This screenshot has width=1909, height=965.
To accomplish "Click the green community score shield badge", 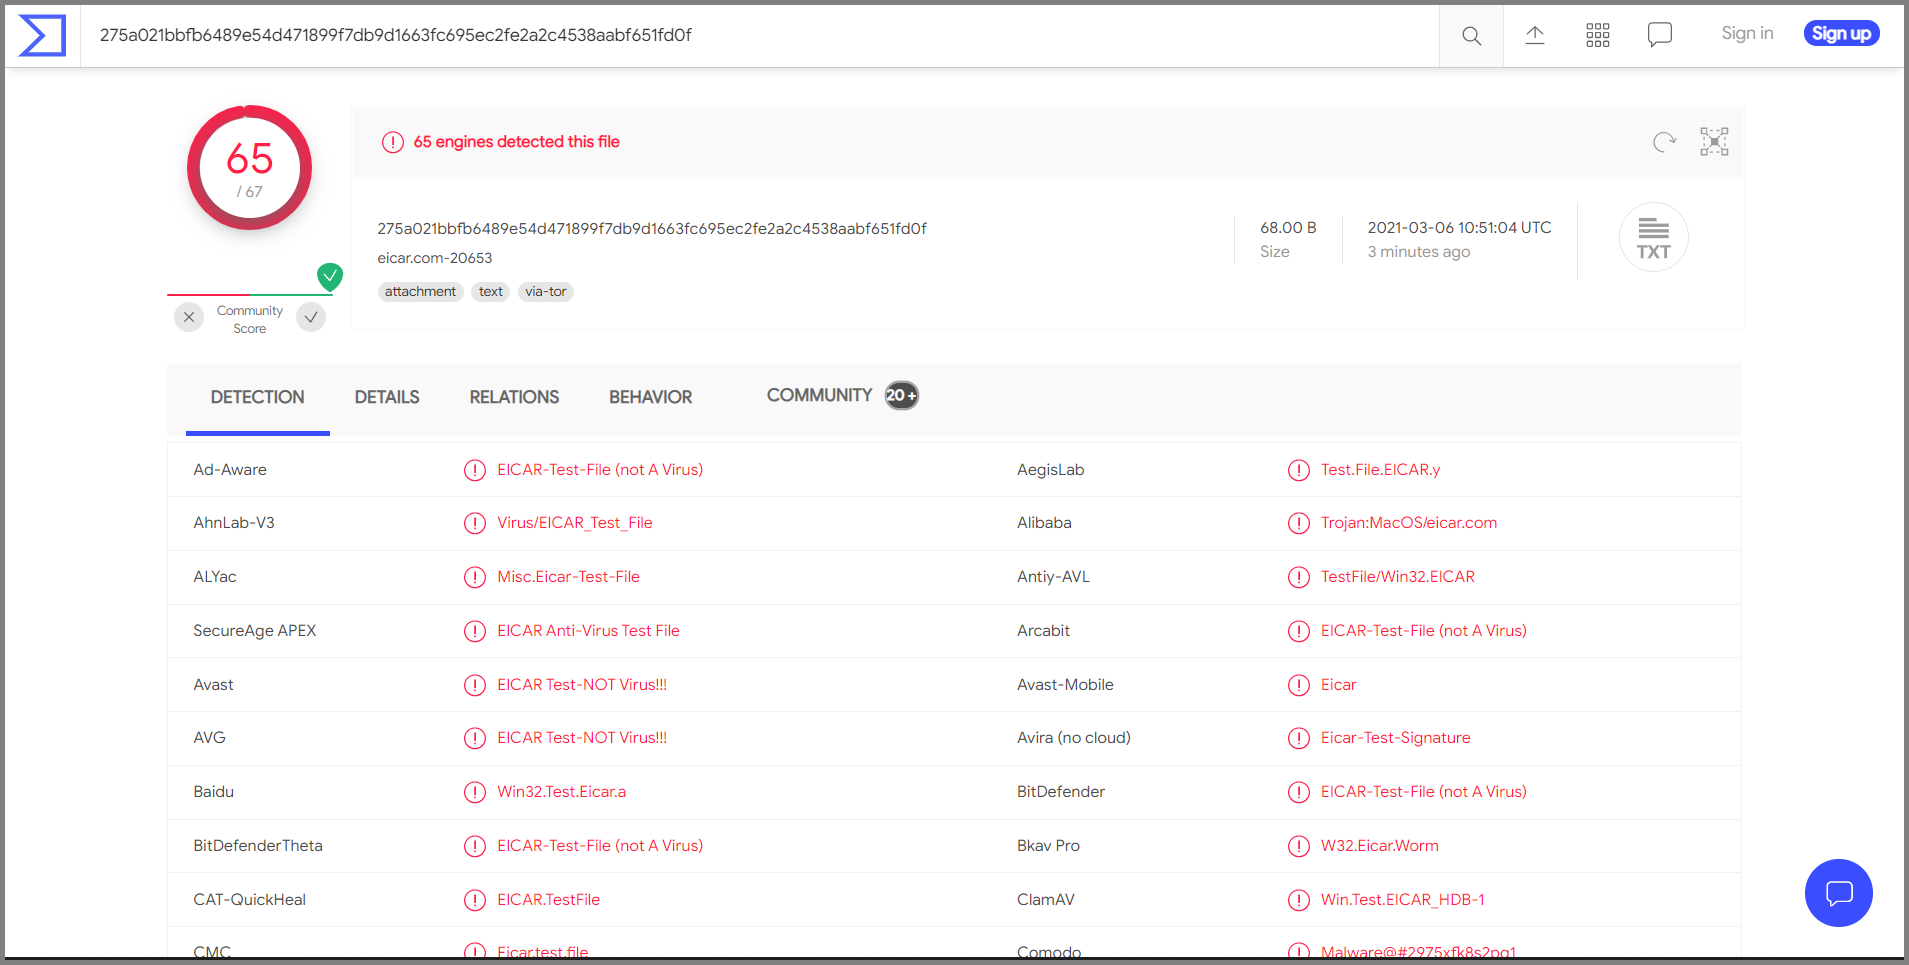I will pyautogui.click(x=330, y=276).
